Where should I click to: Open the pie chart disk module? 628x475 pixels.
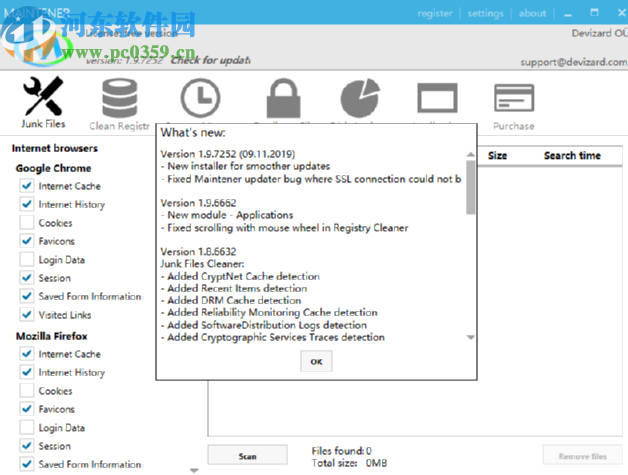coord(360,98)
